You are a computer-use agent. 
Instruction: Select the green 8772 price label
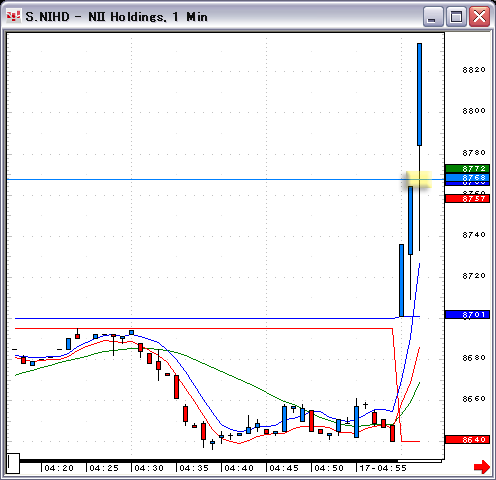(467, 169)
